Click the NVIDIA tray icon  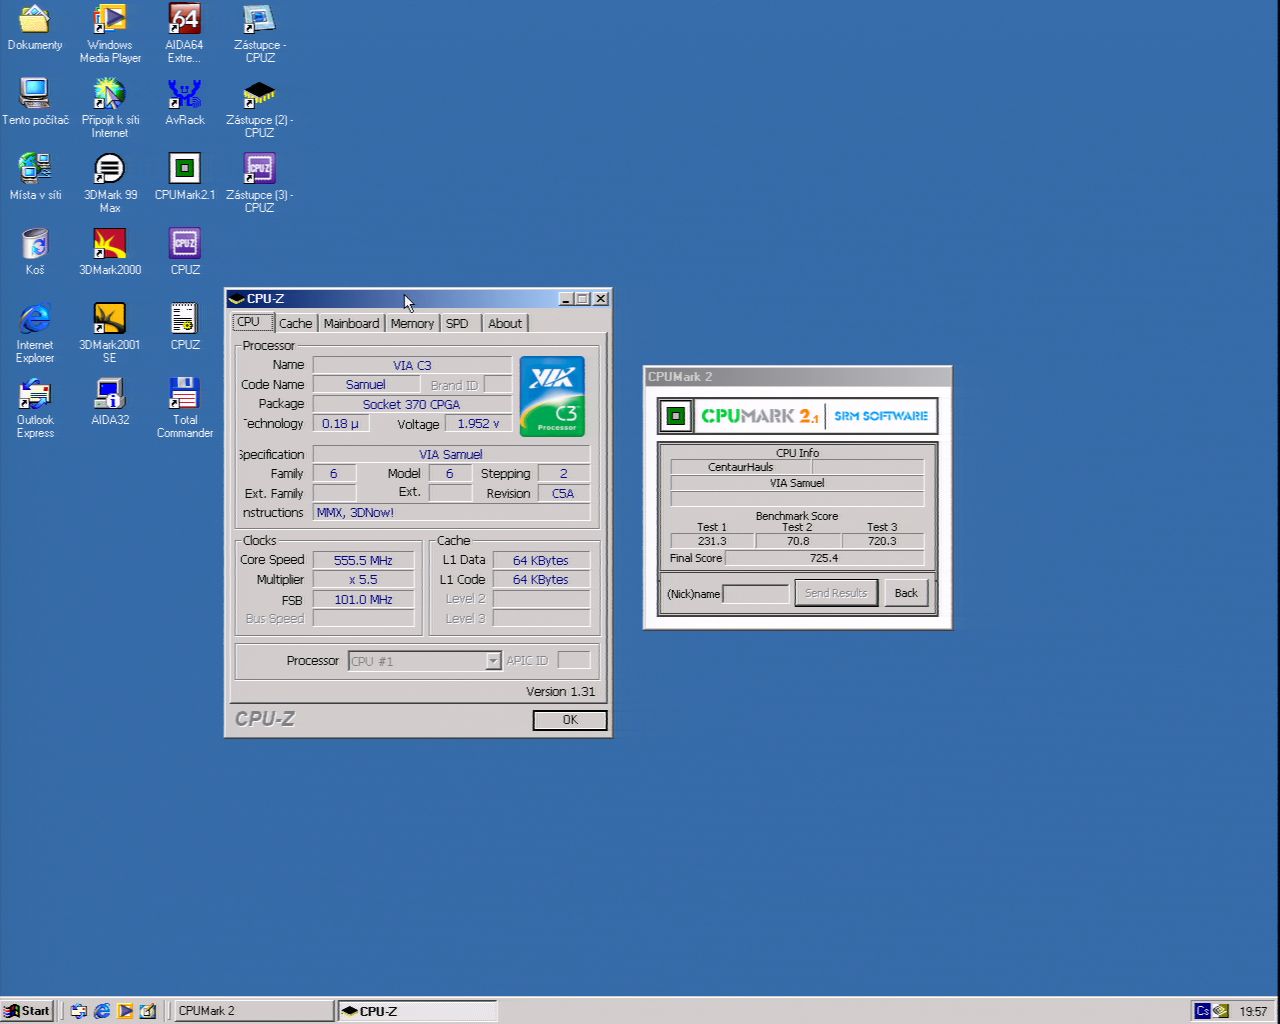click(x=1221, y=1011)
